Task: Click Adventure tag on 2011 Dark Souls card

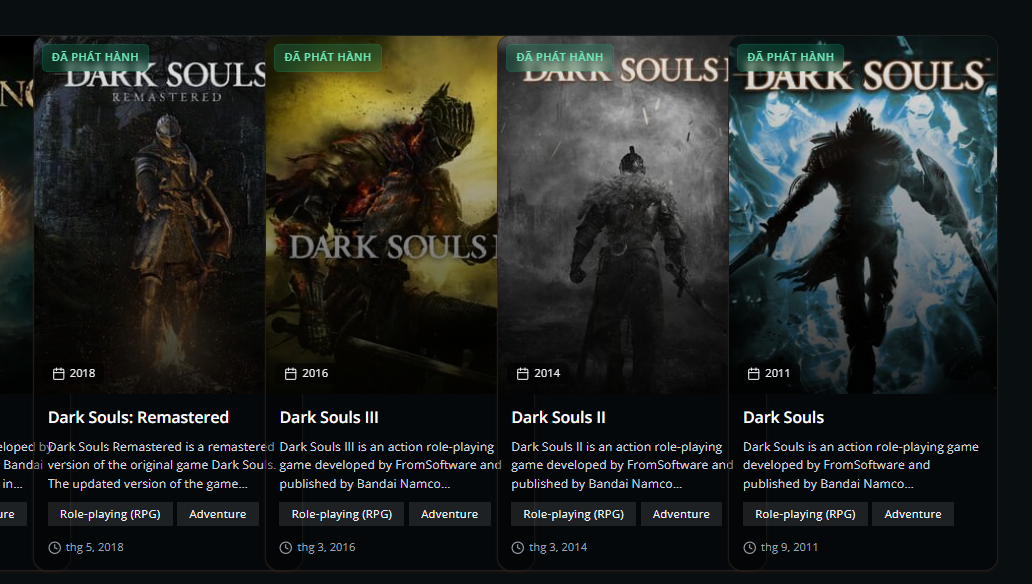Action: click(x=912, y=514)
